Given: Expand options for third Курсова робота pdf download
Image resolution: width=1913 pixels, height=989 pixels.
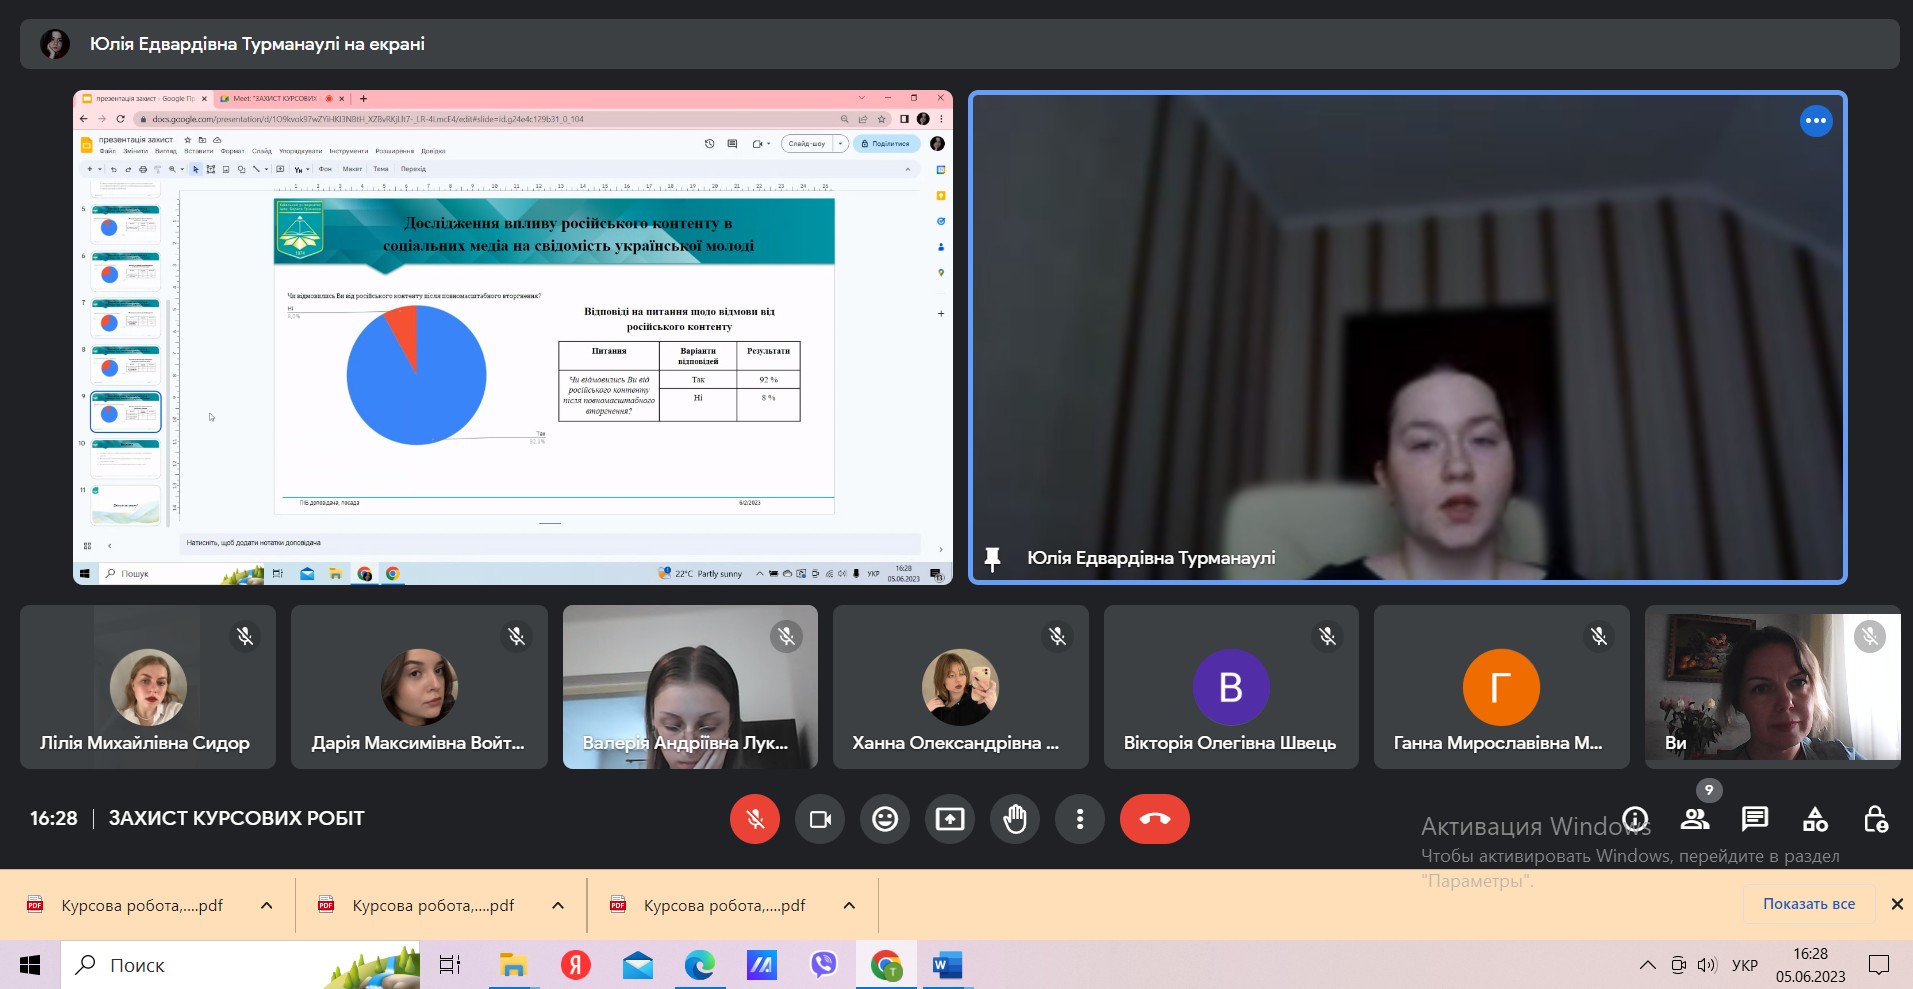Looking at the screenshot, I should click(849, 905).
